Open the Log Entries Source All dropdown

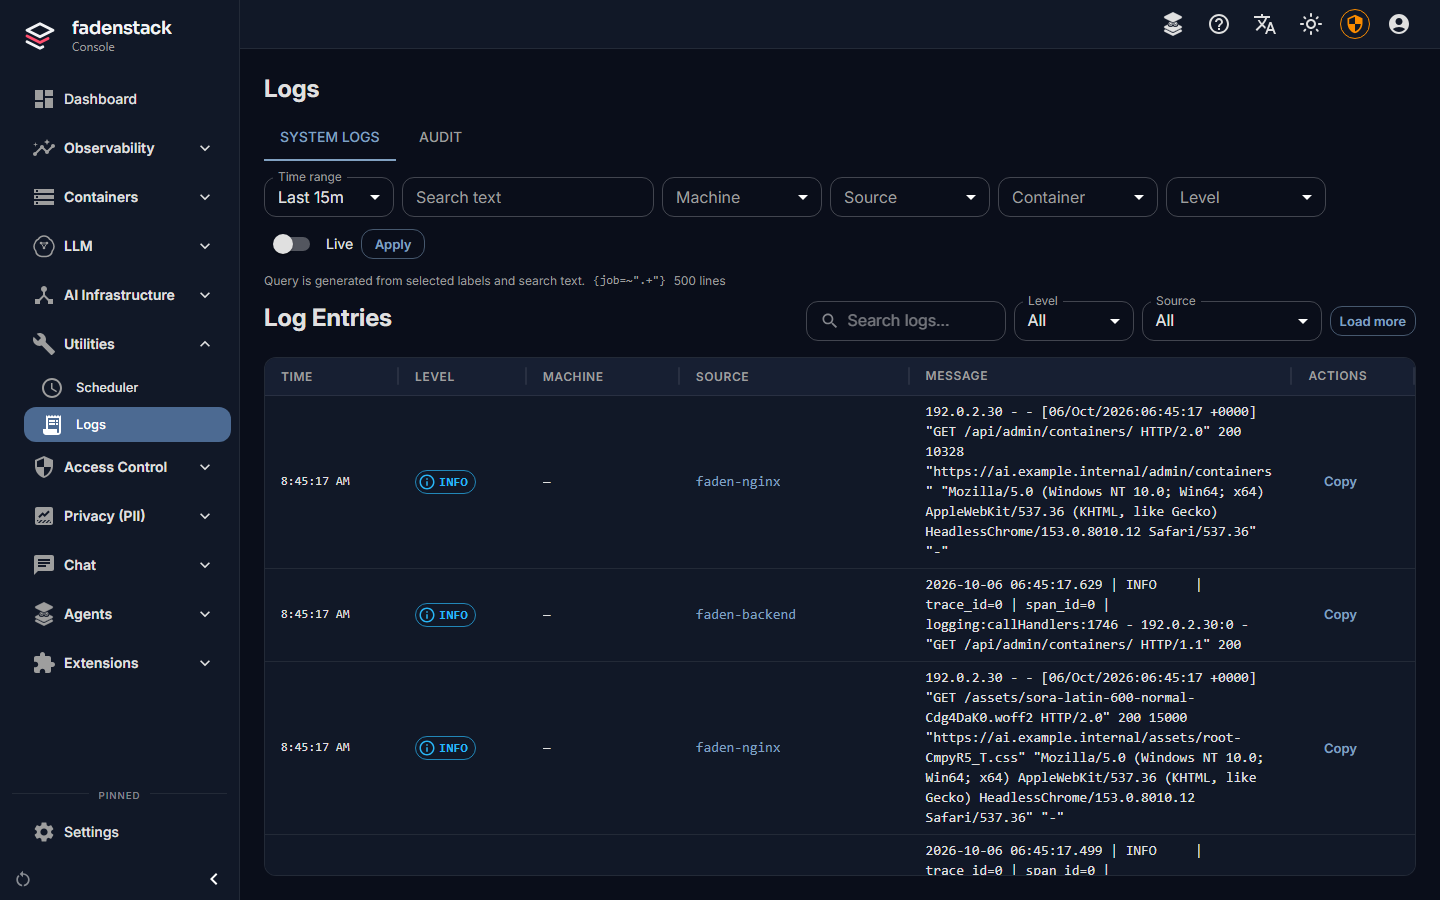pos(1232,321)
